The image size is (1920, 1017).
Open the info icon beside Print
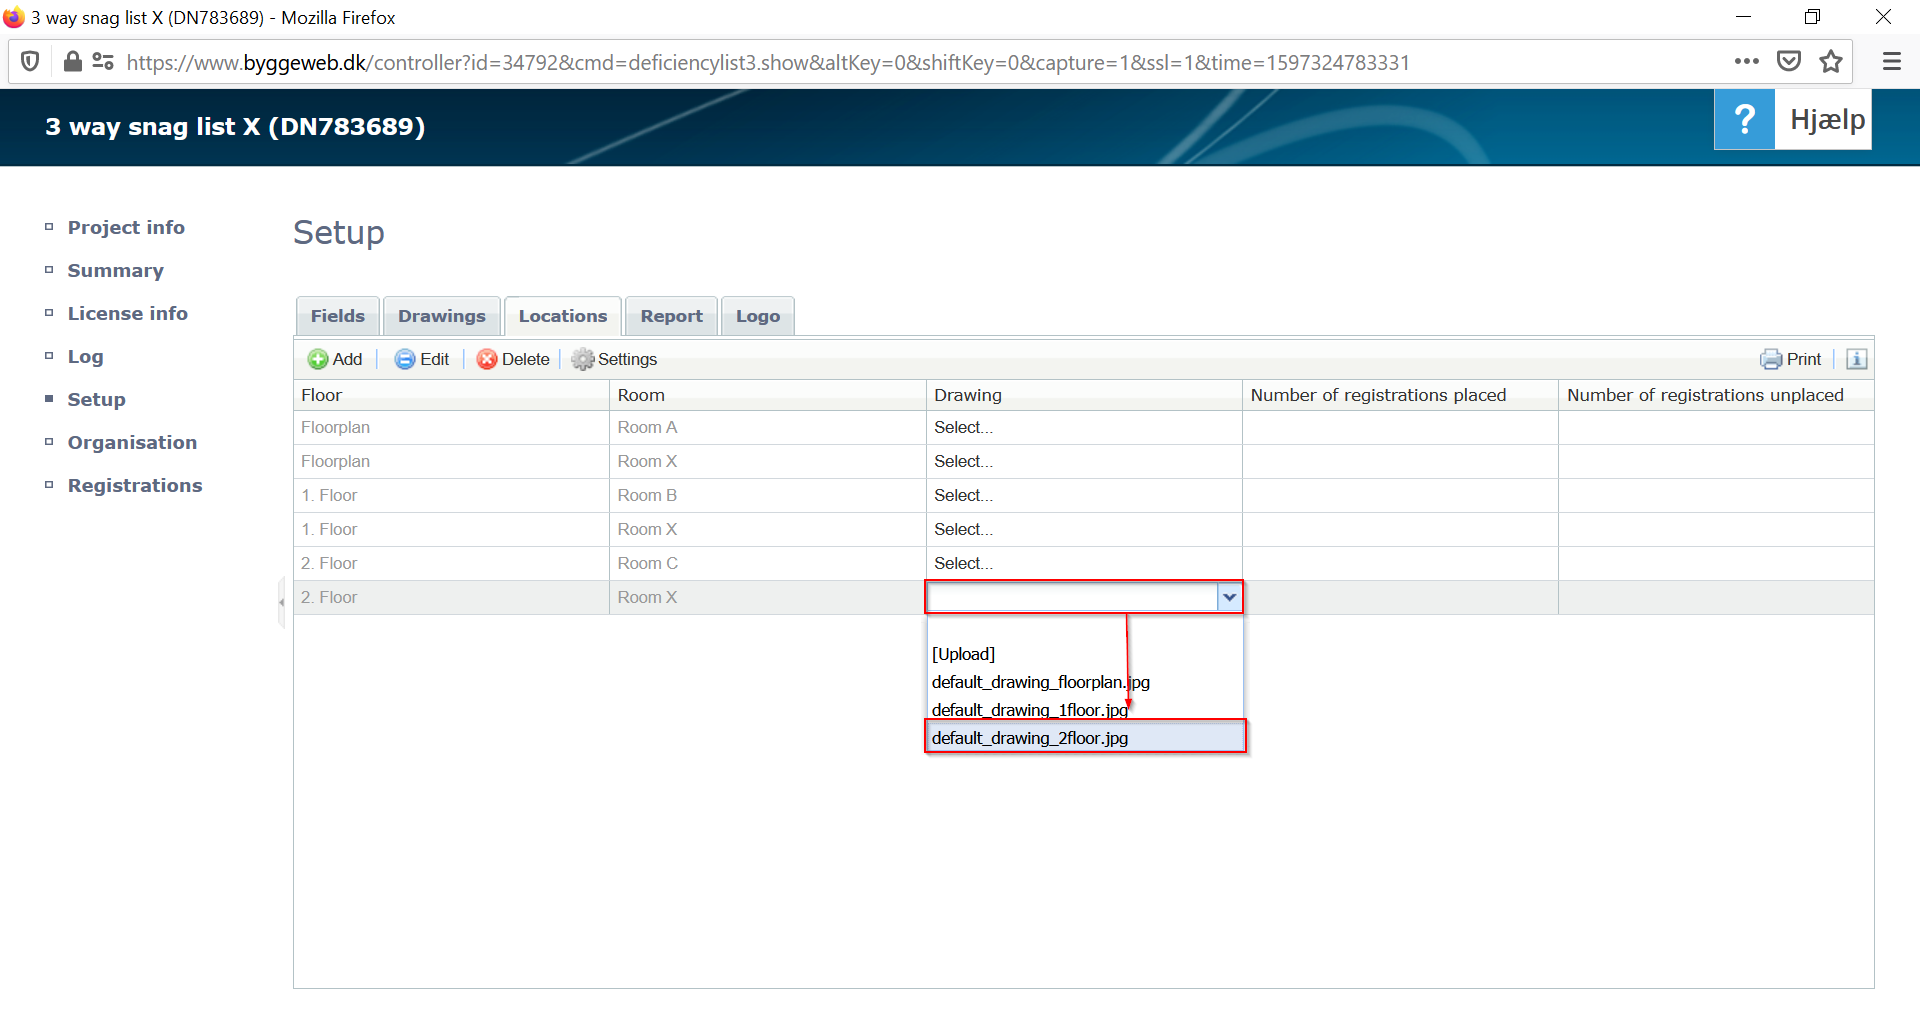point(1857,359)
